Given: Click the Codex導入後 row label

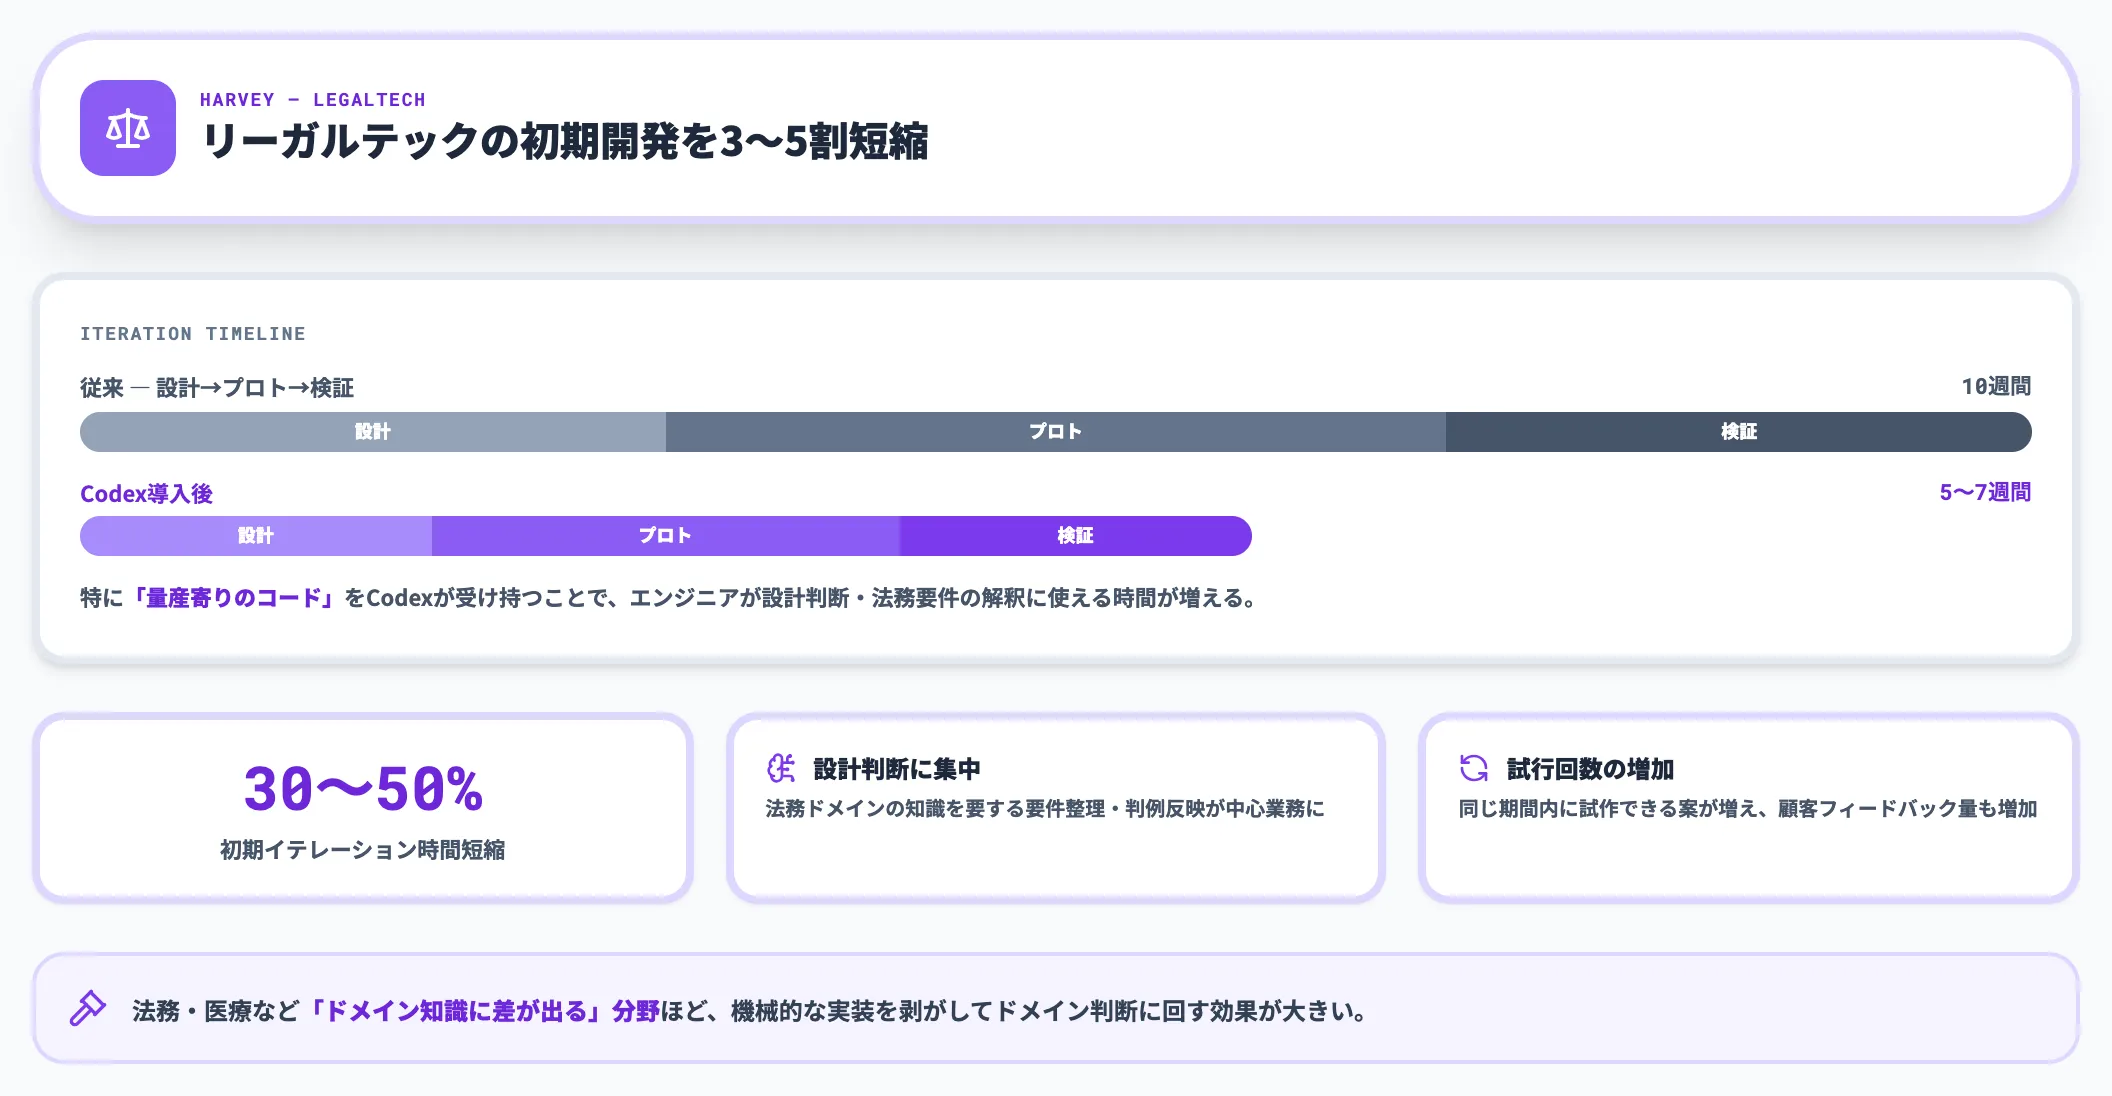Looking at the screenshot, I should click(146, 494).
